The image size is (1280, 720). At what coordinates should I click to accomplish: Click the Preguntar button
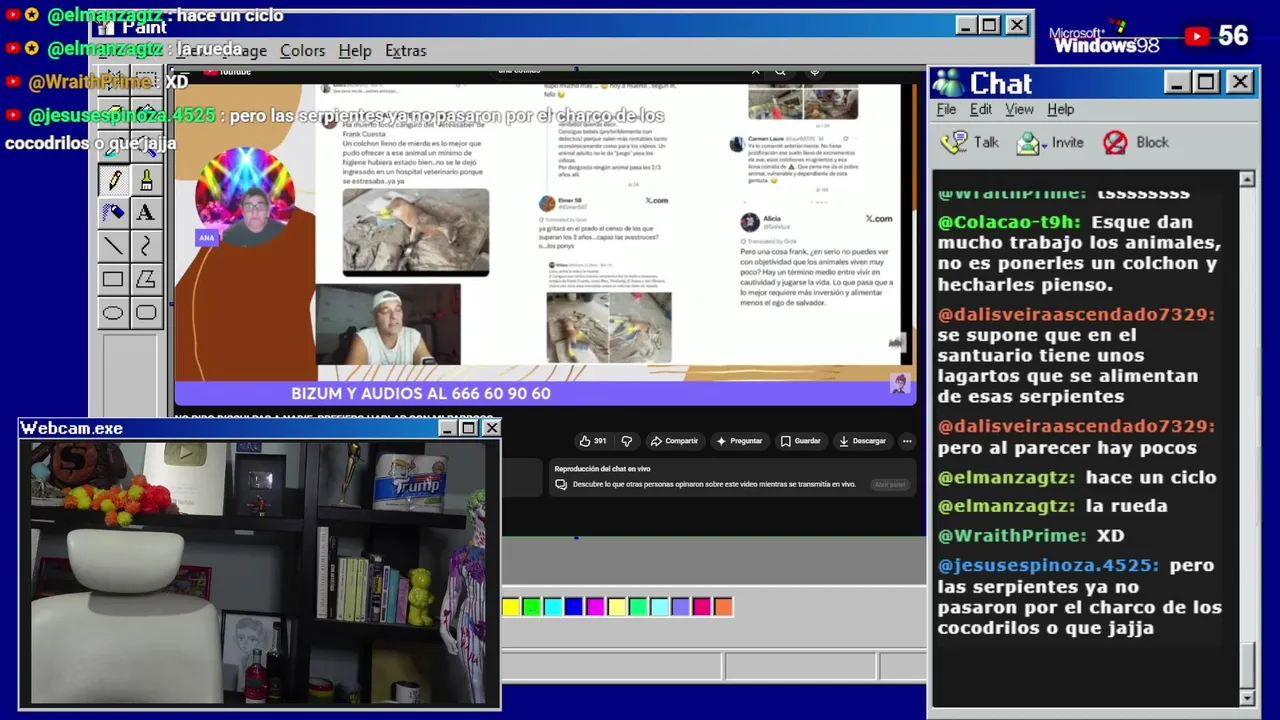739,441
